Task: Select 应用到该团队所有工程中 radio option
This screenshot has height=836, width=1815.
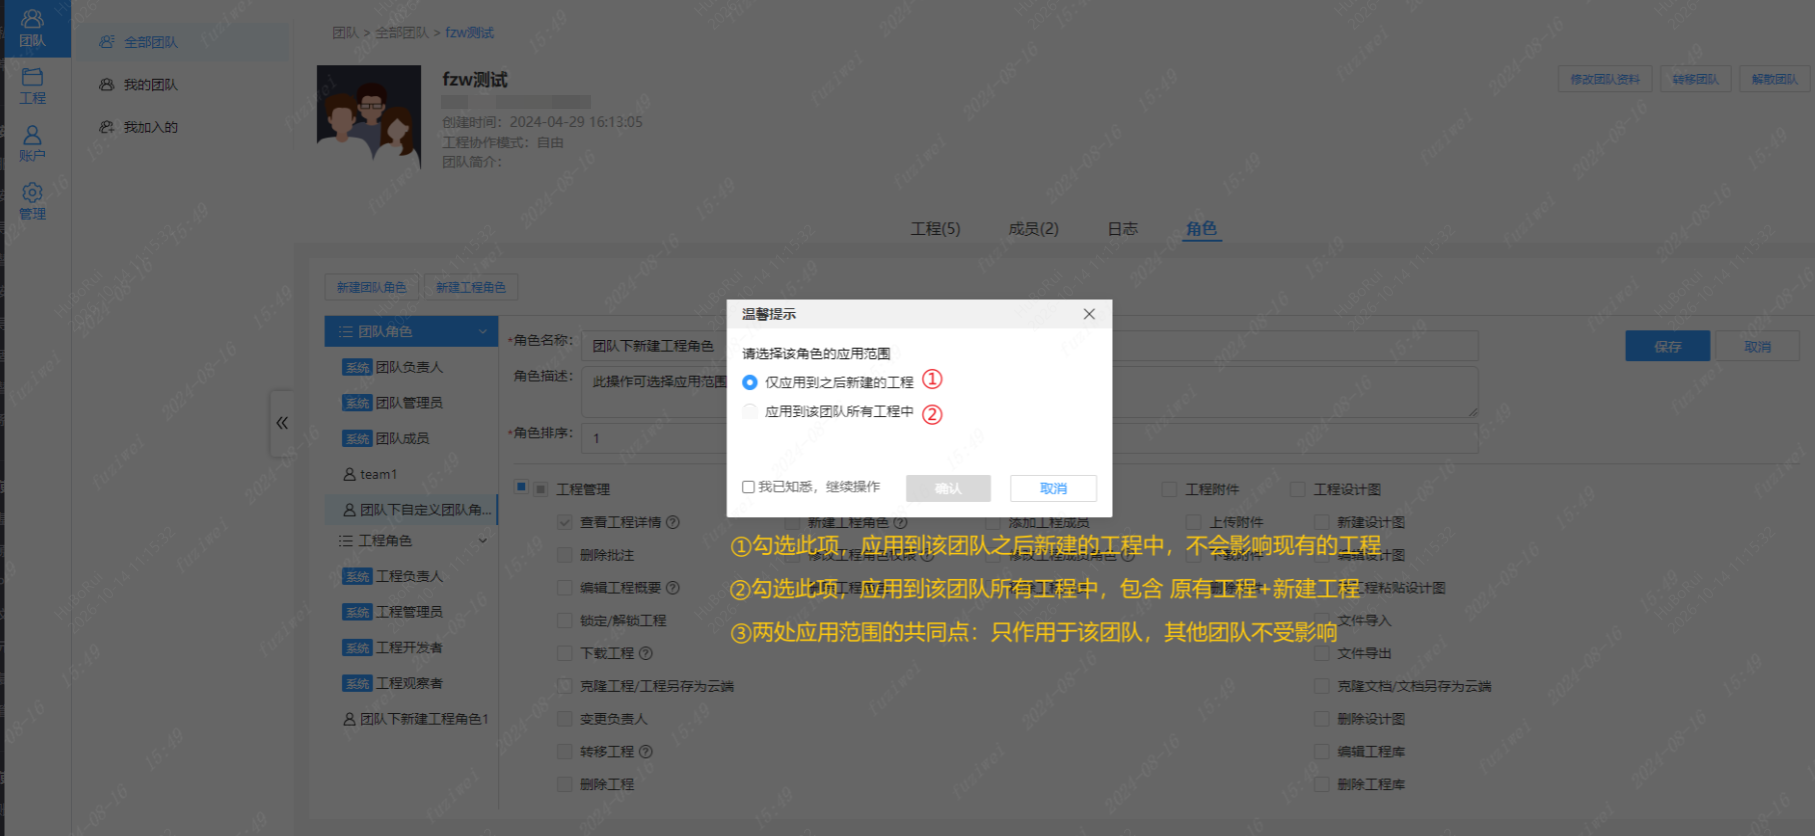Action: point(750,411)
